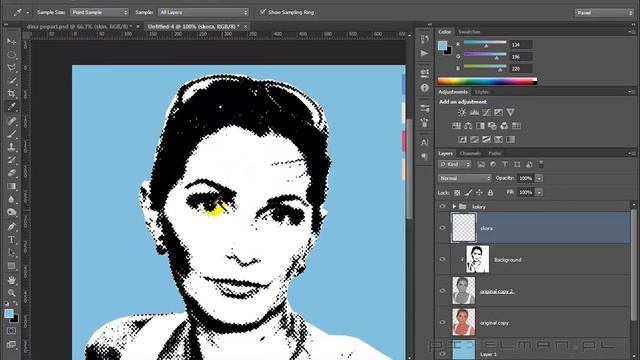Pick a color from spectrum ramp
Viewport: 640px width, 360px height.
pos(487,81)
